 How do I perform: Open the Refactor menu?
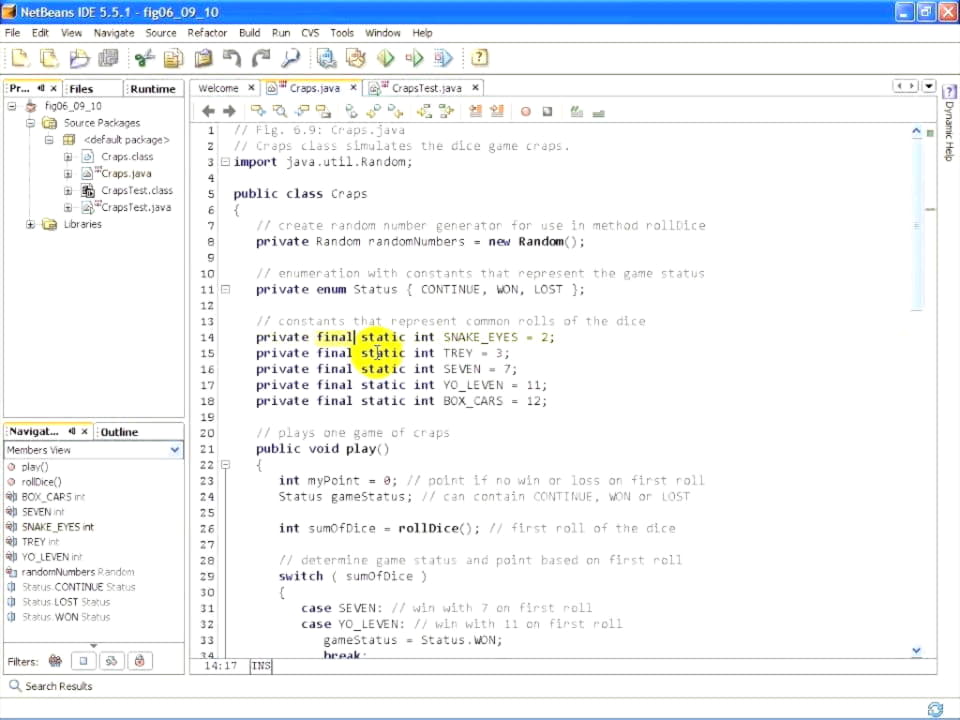pos(207,33)
